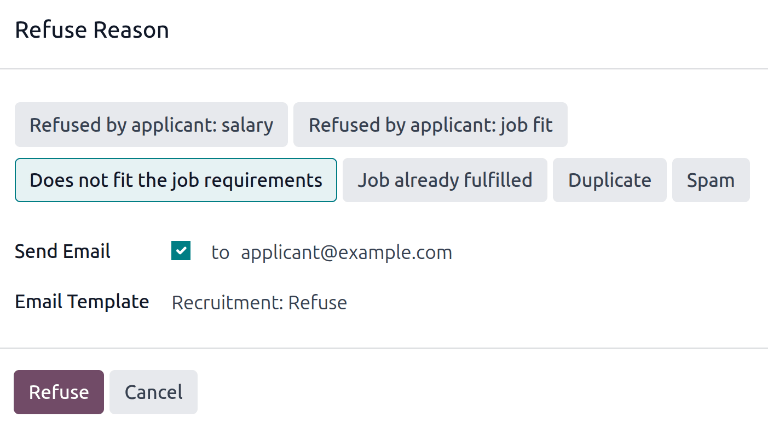Toggle the teal checkmark beside Send Email
Image resolution: width=768 pixels, height=429 pixels.
181,252
